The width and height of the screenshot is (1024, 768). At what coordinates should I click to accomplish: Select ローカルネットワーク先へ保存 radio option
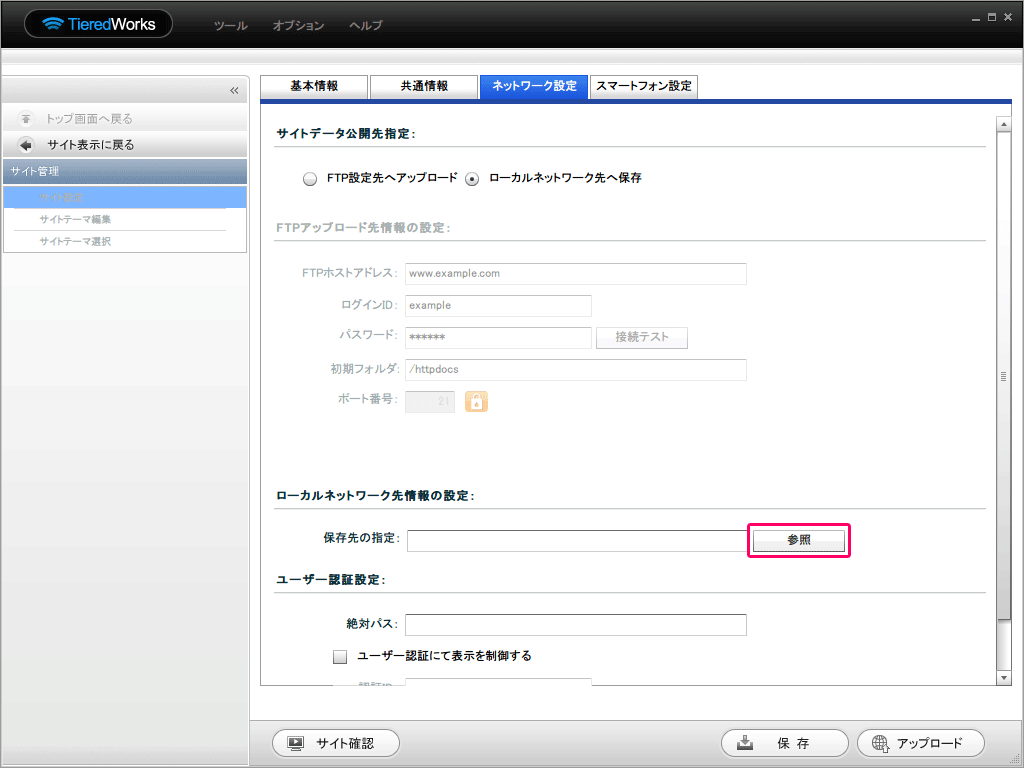click(472, 179)
